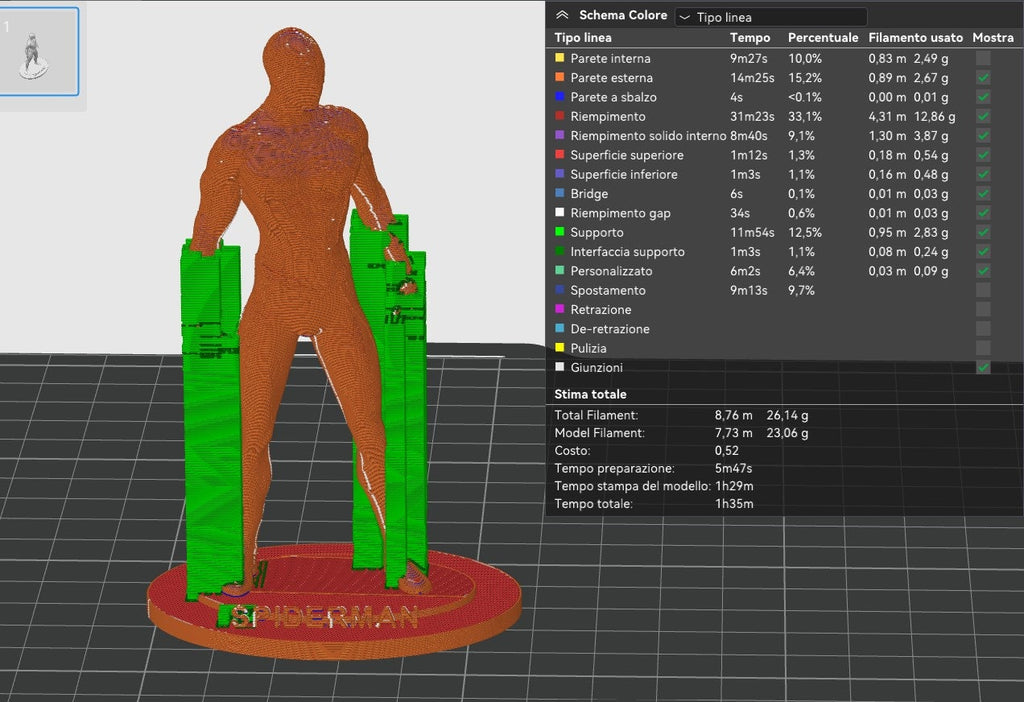Click the Riempimento gap white swatch
This screenshot has height=702, width=1024.
(x=560, y=212)
